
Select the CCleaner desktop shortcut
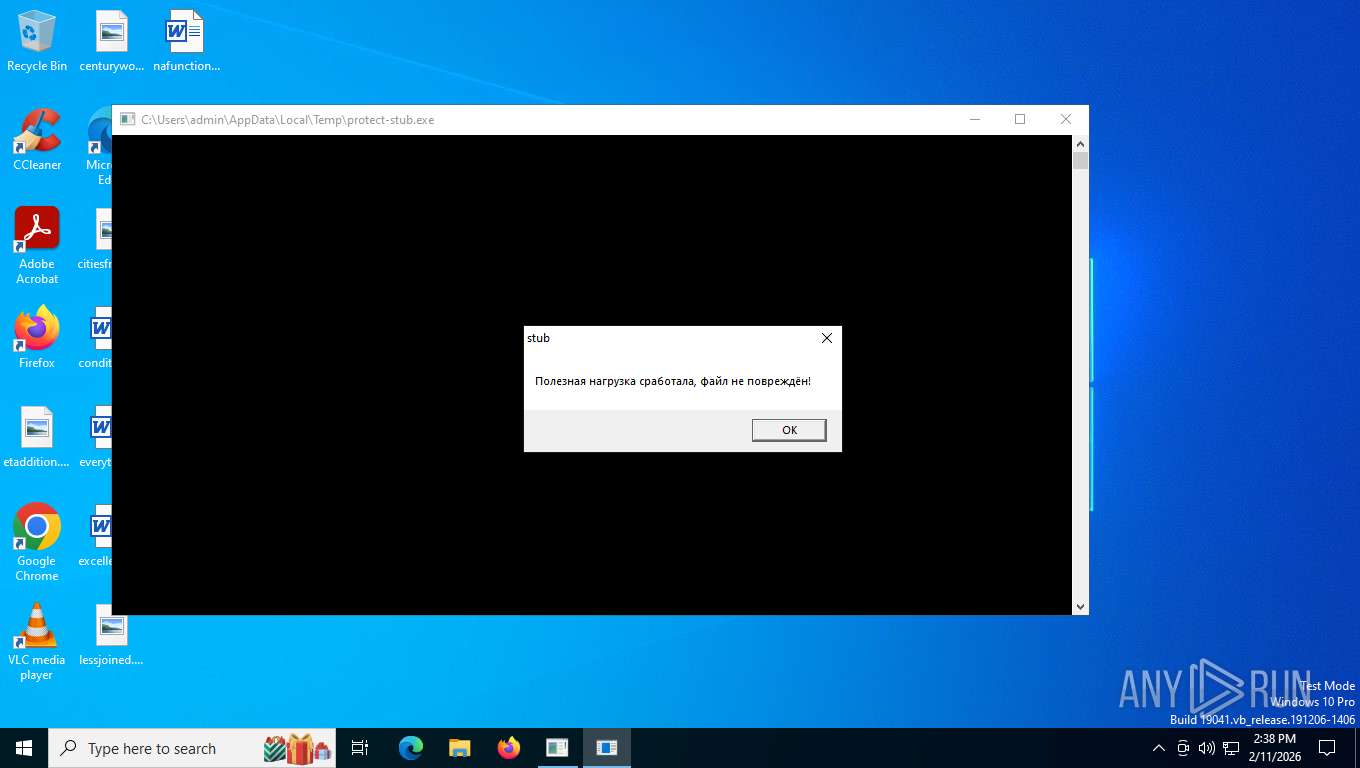coord(37,140)
